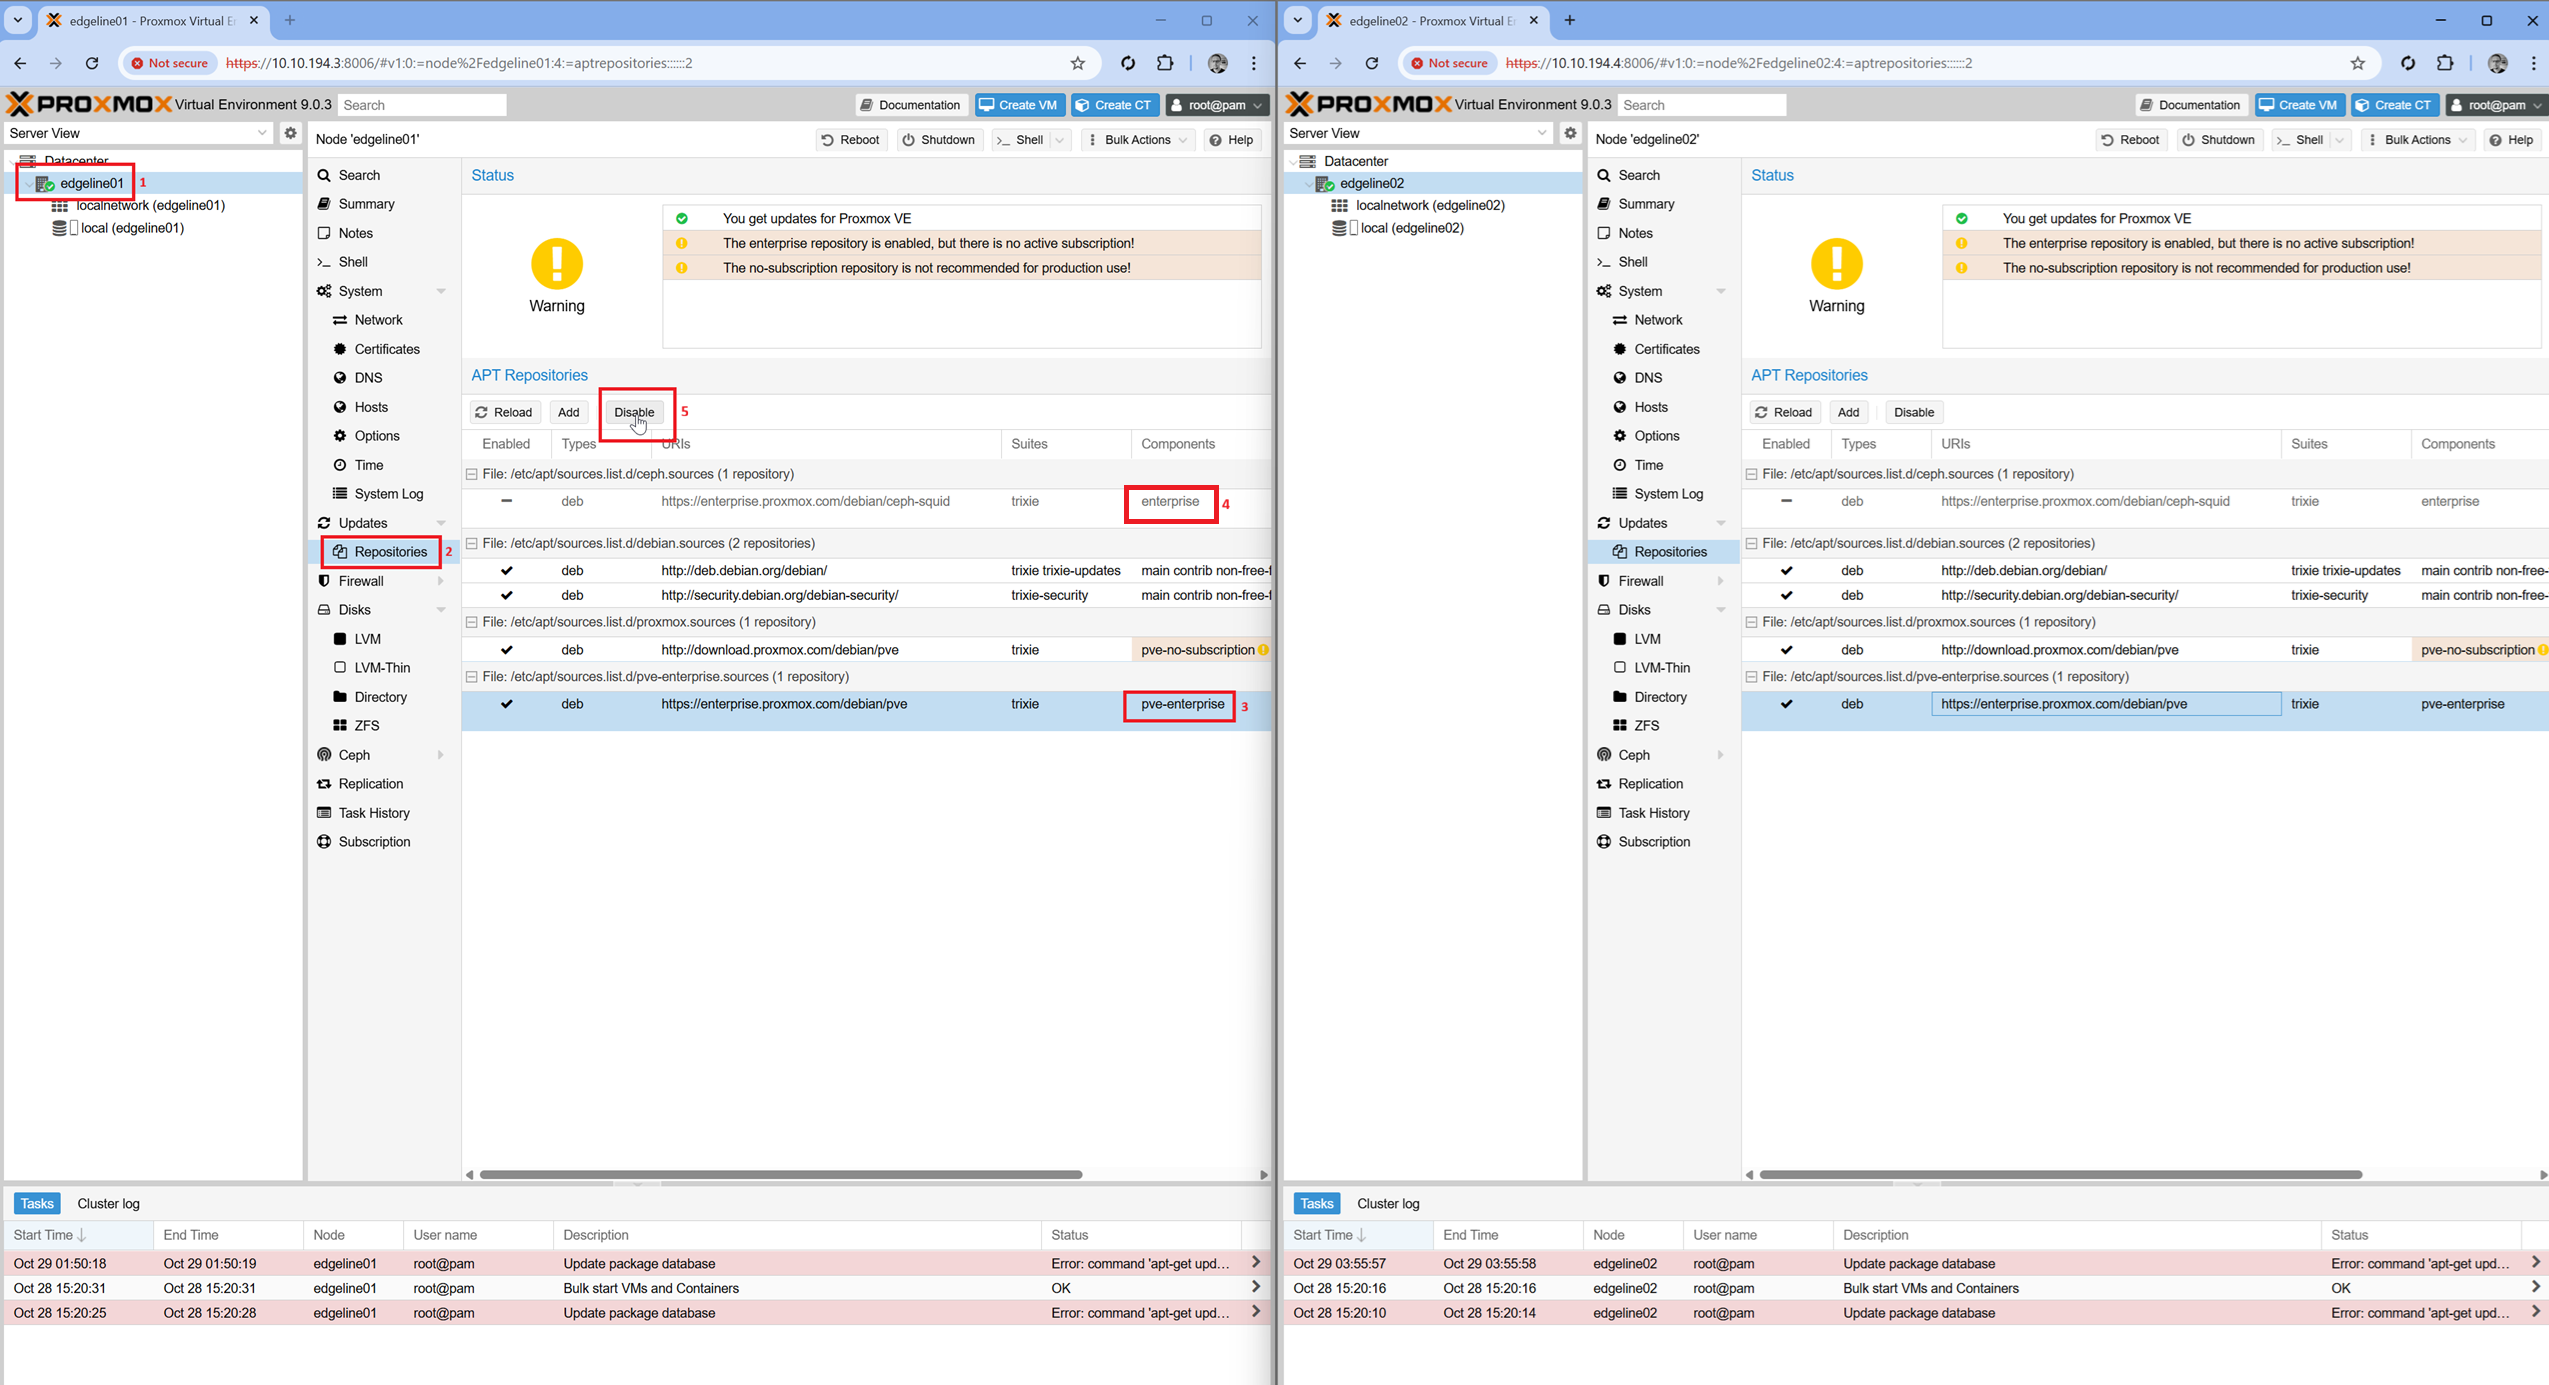Go back in the edgeline01 browser window

tap(20, 63)
